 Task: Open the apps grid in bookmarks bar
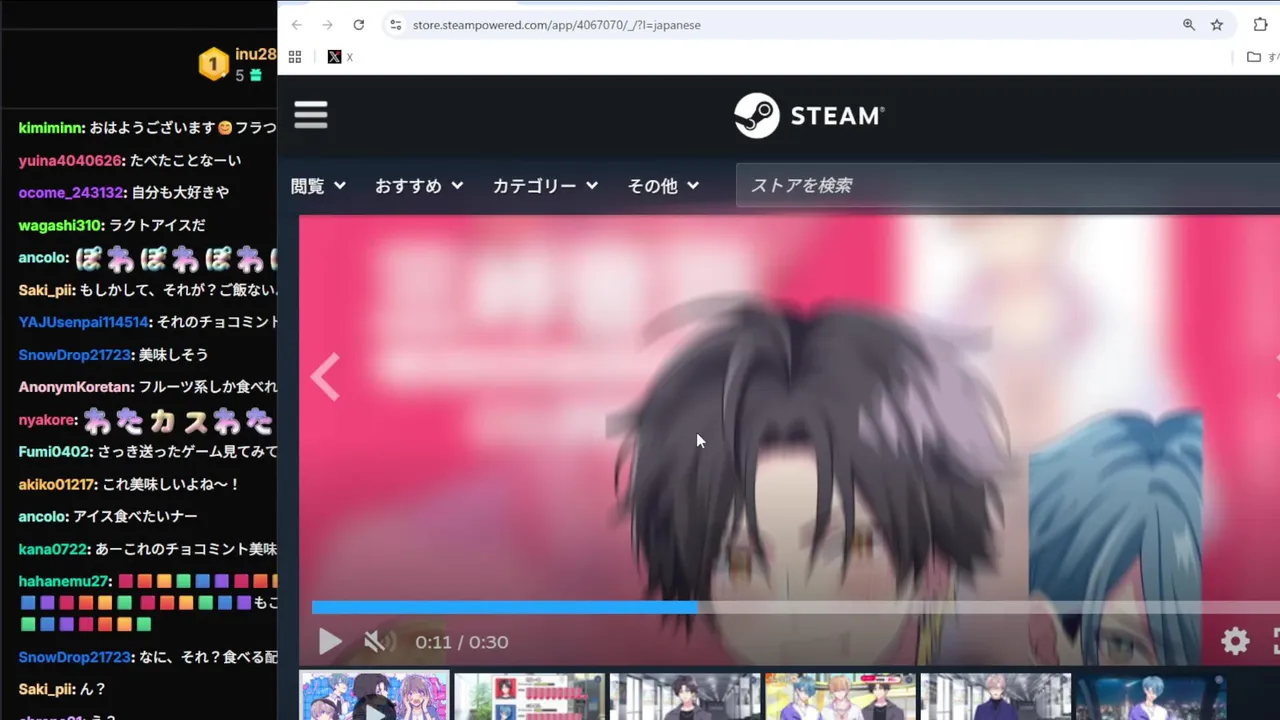pos(295,57)
